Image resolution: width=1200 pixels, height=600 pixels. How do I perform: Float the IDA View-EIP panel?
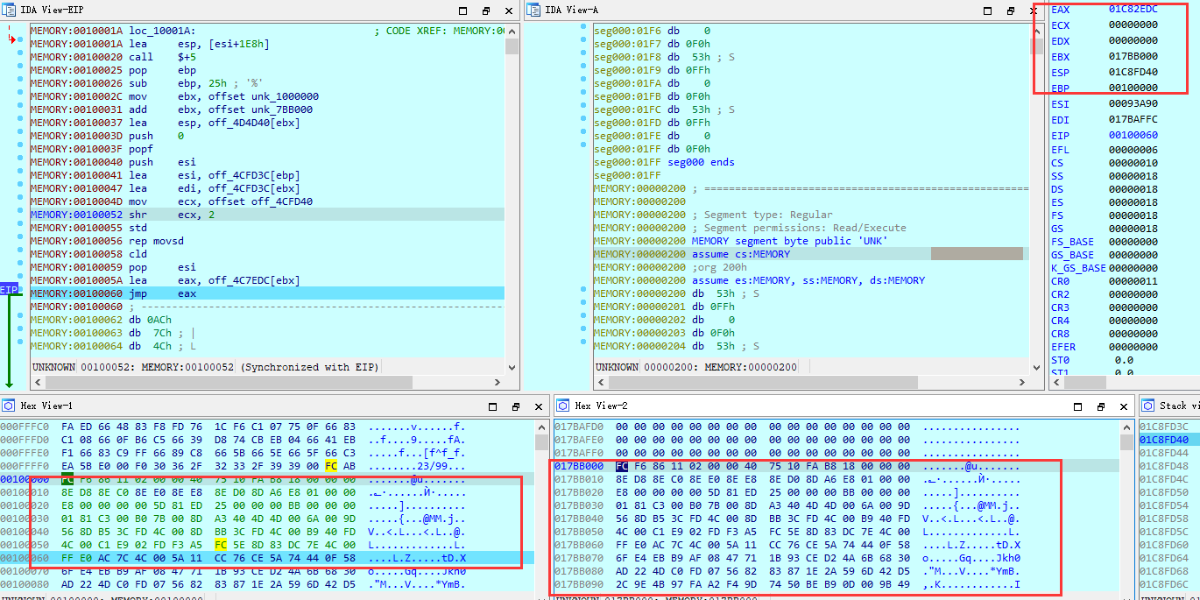[486, 11]
